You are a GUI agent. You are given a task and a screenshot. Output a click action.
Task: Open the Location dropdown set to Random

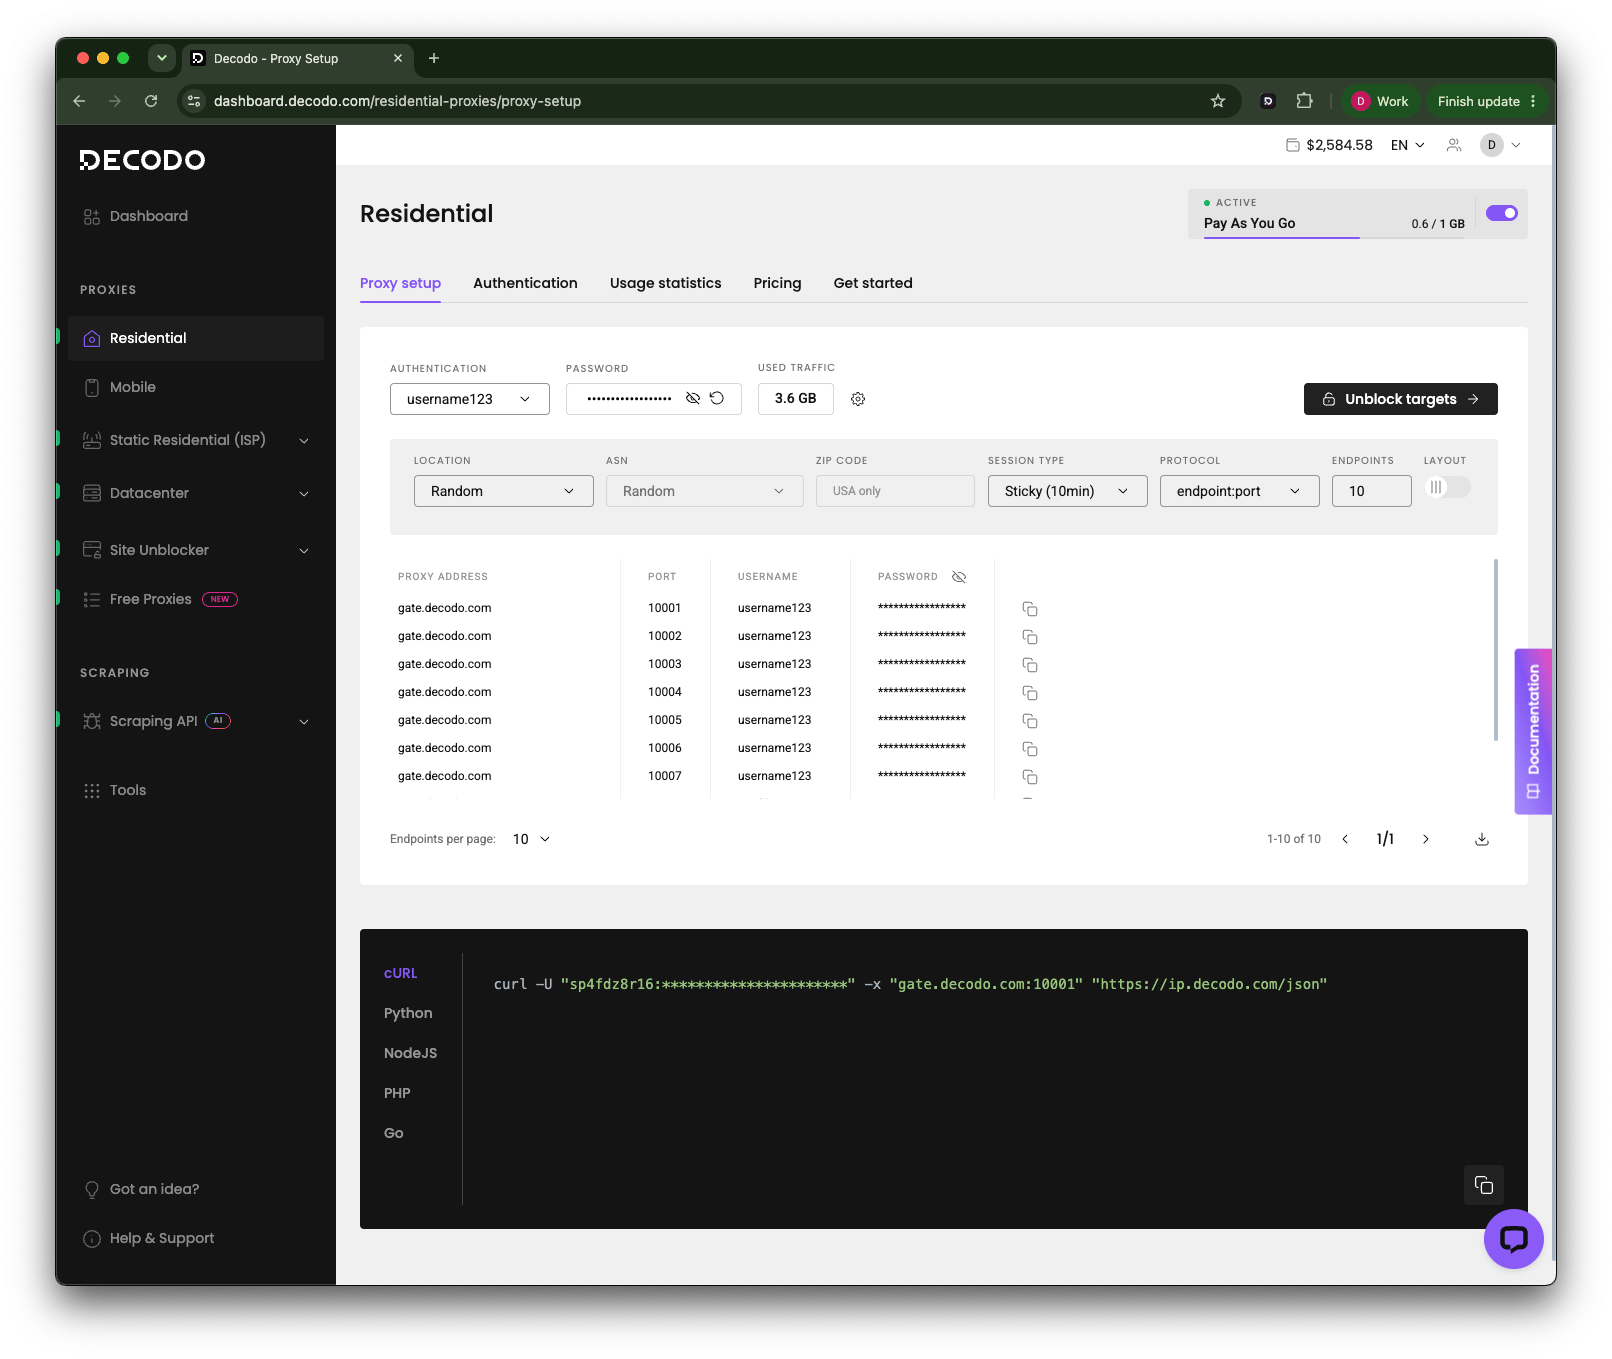tap(504, 491)
